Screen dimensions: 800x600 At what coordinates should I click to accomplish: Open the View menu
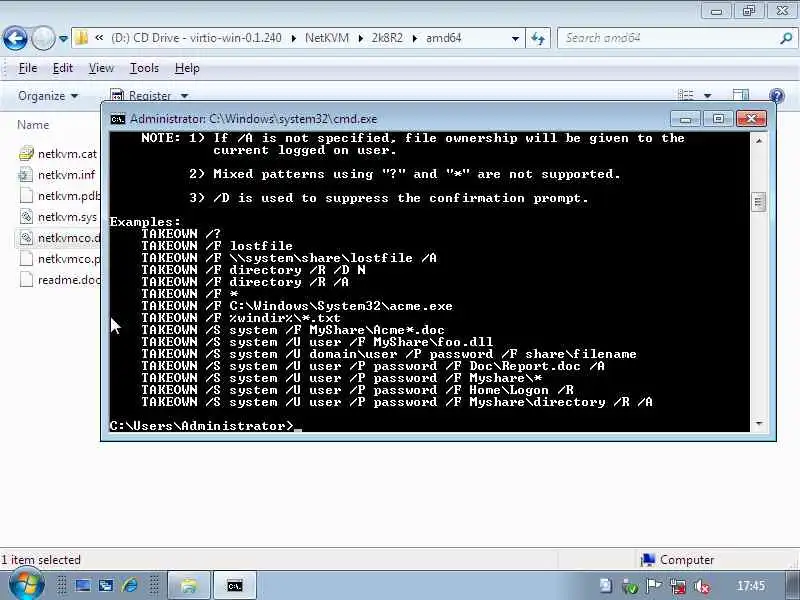click(x=101, y=68)
